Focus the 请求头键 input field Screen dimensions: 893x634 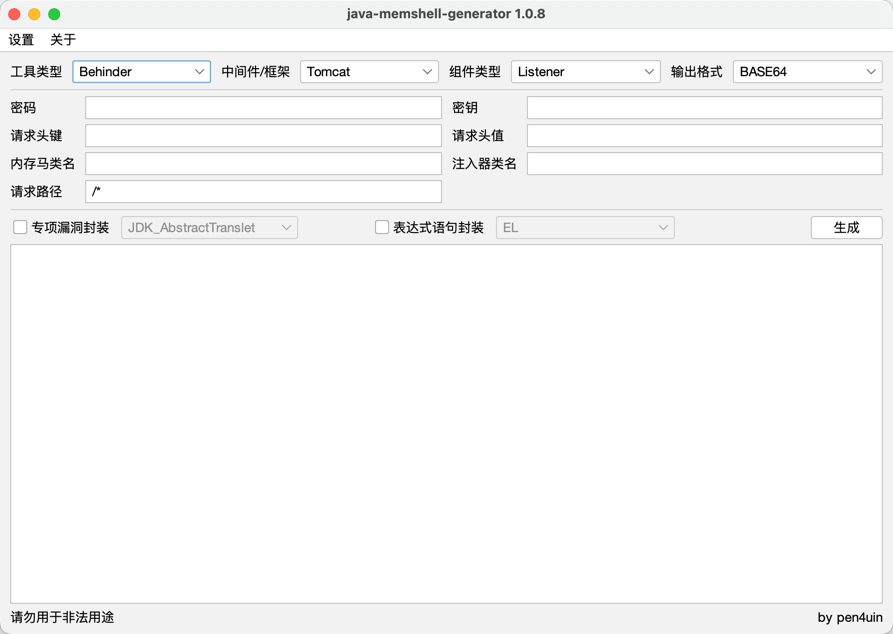click(263, 136)
